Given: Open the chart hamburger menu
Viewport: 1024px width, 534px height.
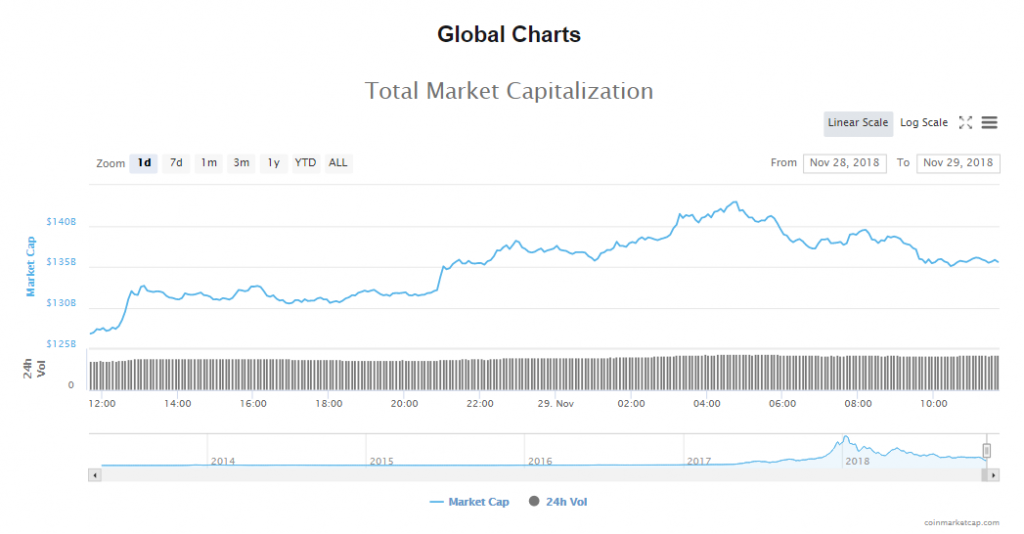Looking at the screenshot, I should point(989,123).
